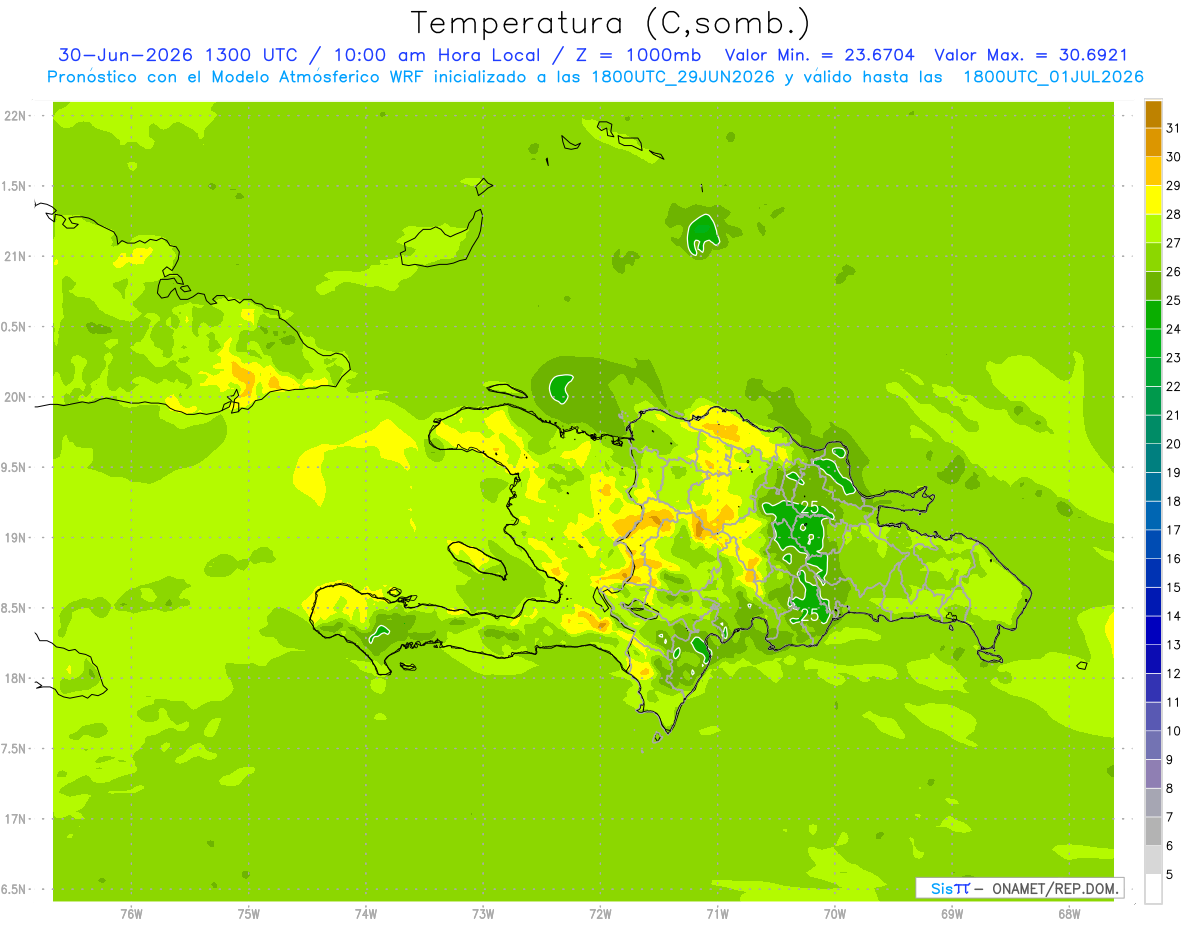The image size is (1200, 927).
Task: Pick the dark orange swatch above 31
Action: pos(1153,114)
